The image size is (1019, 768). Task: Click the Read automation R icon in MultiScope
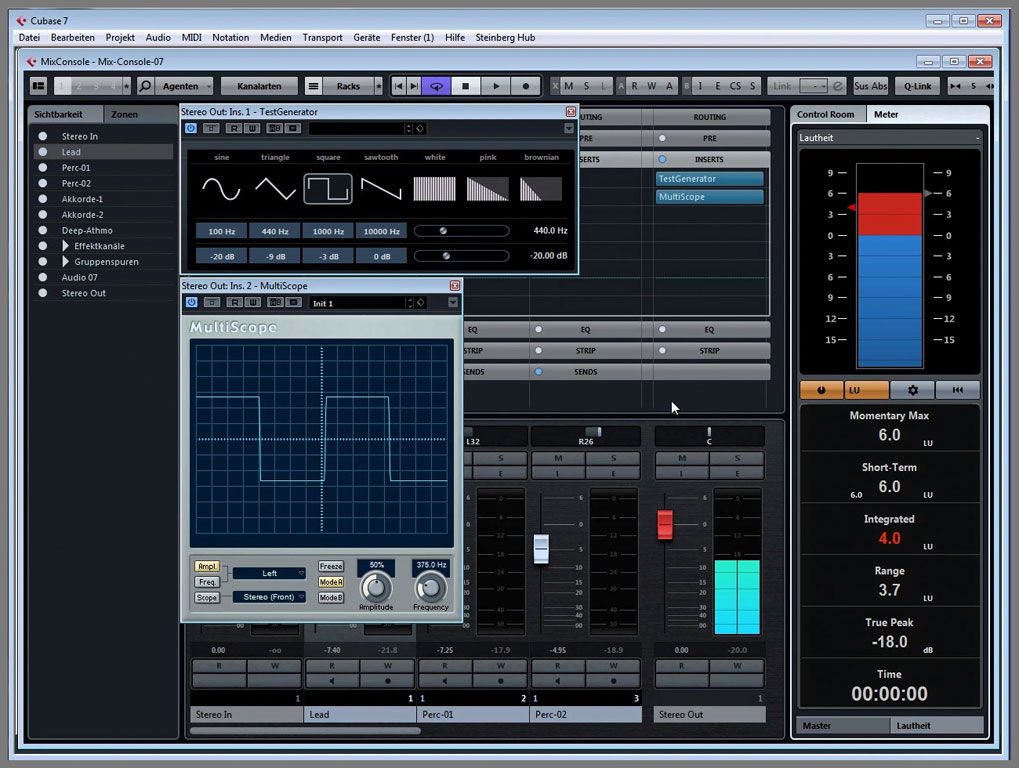pyautogui.click(x=235, y=303)
